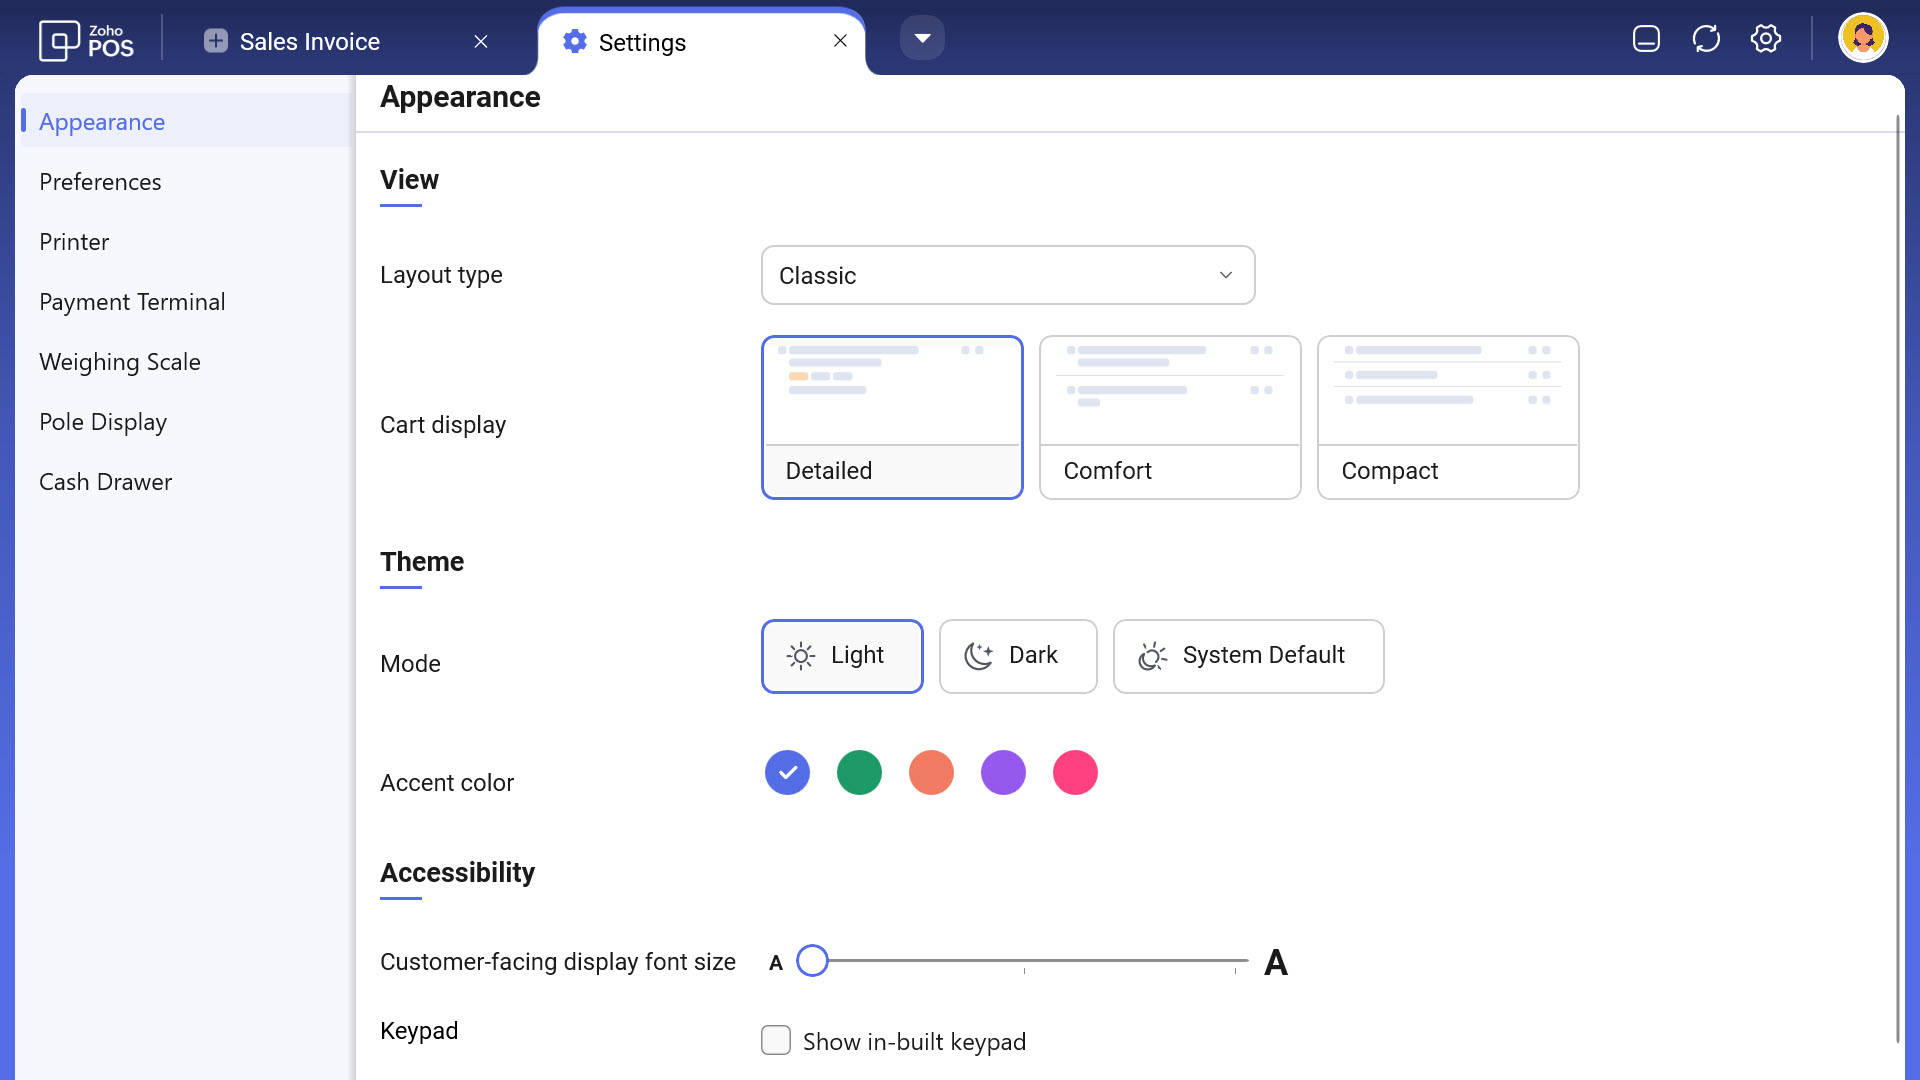Click the Zoho POS logo icon
The image size is (1920, 1080).
coord(60,41)
